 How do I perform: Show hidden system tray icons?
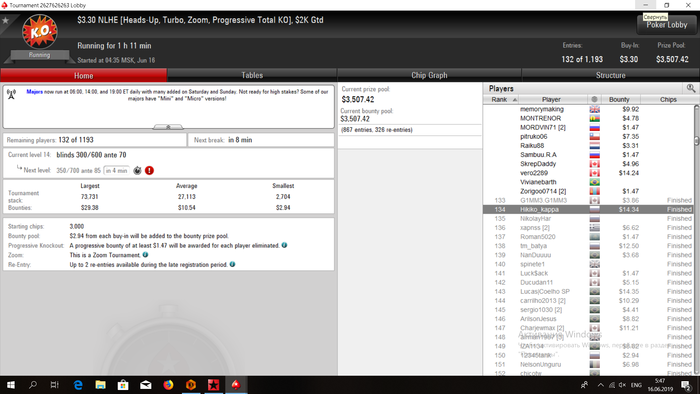(x=600, y=385)
